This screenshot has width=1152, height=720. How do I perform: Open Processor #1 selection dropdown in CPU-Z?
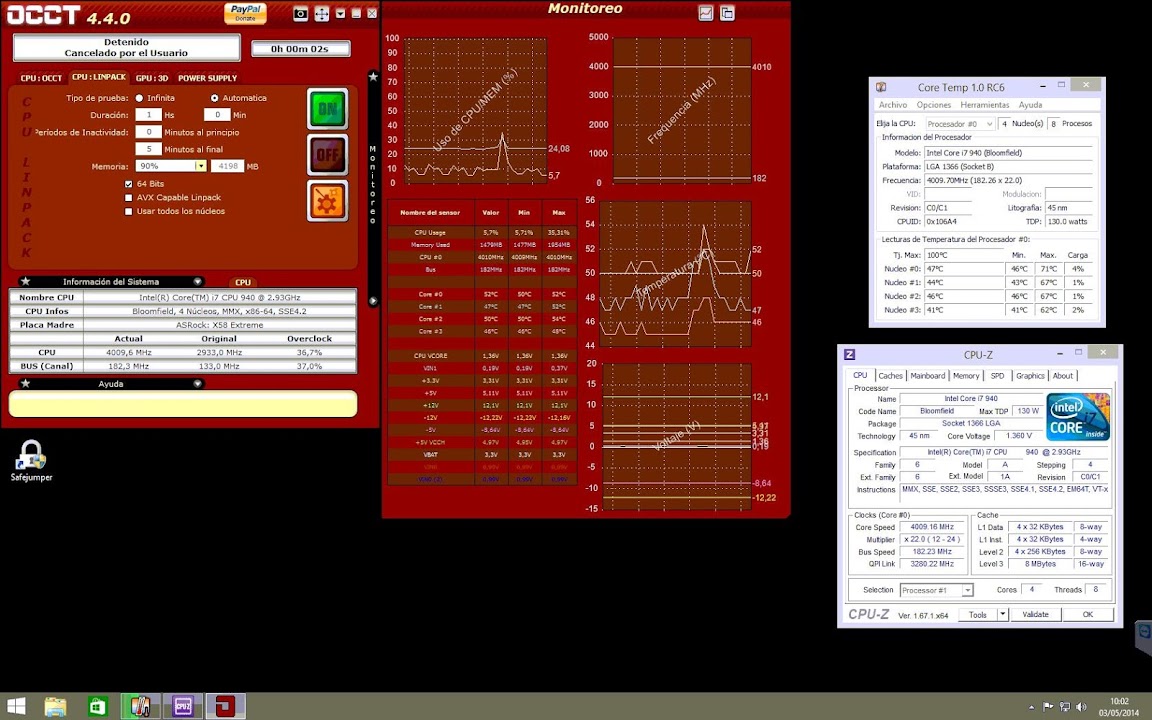tap(937, 590)
